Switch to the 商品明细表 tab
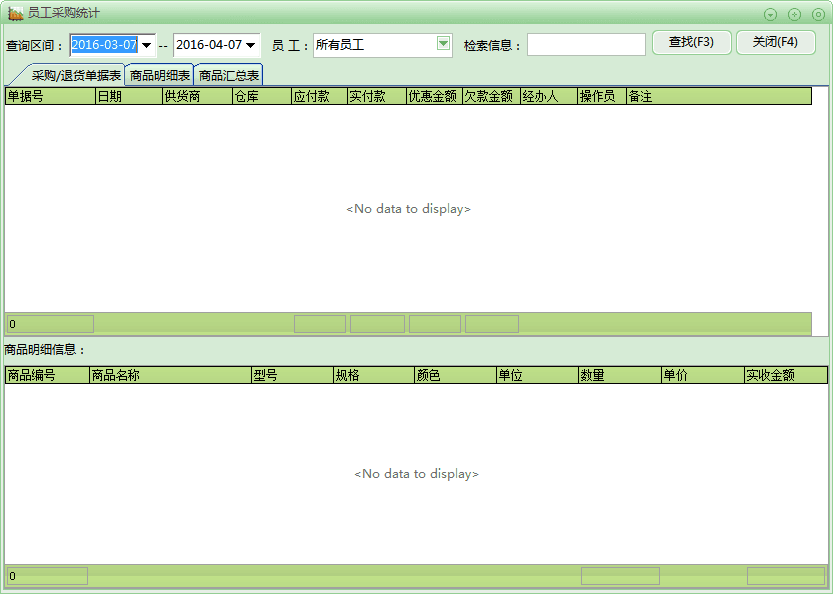Viewport: 833px width, 594px height. coord(159,75)
